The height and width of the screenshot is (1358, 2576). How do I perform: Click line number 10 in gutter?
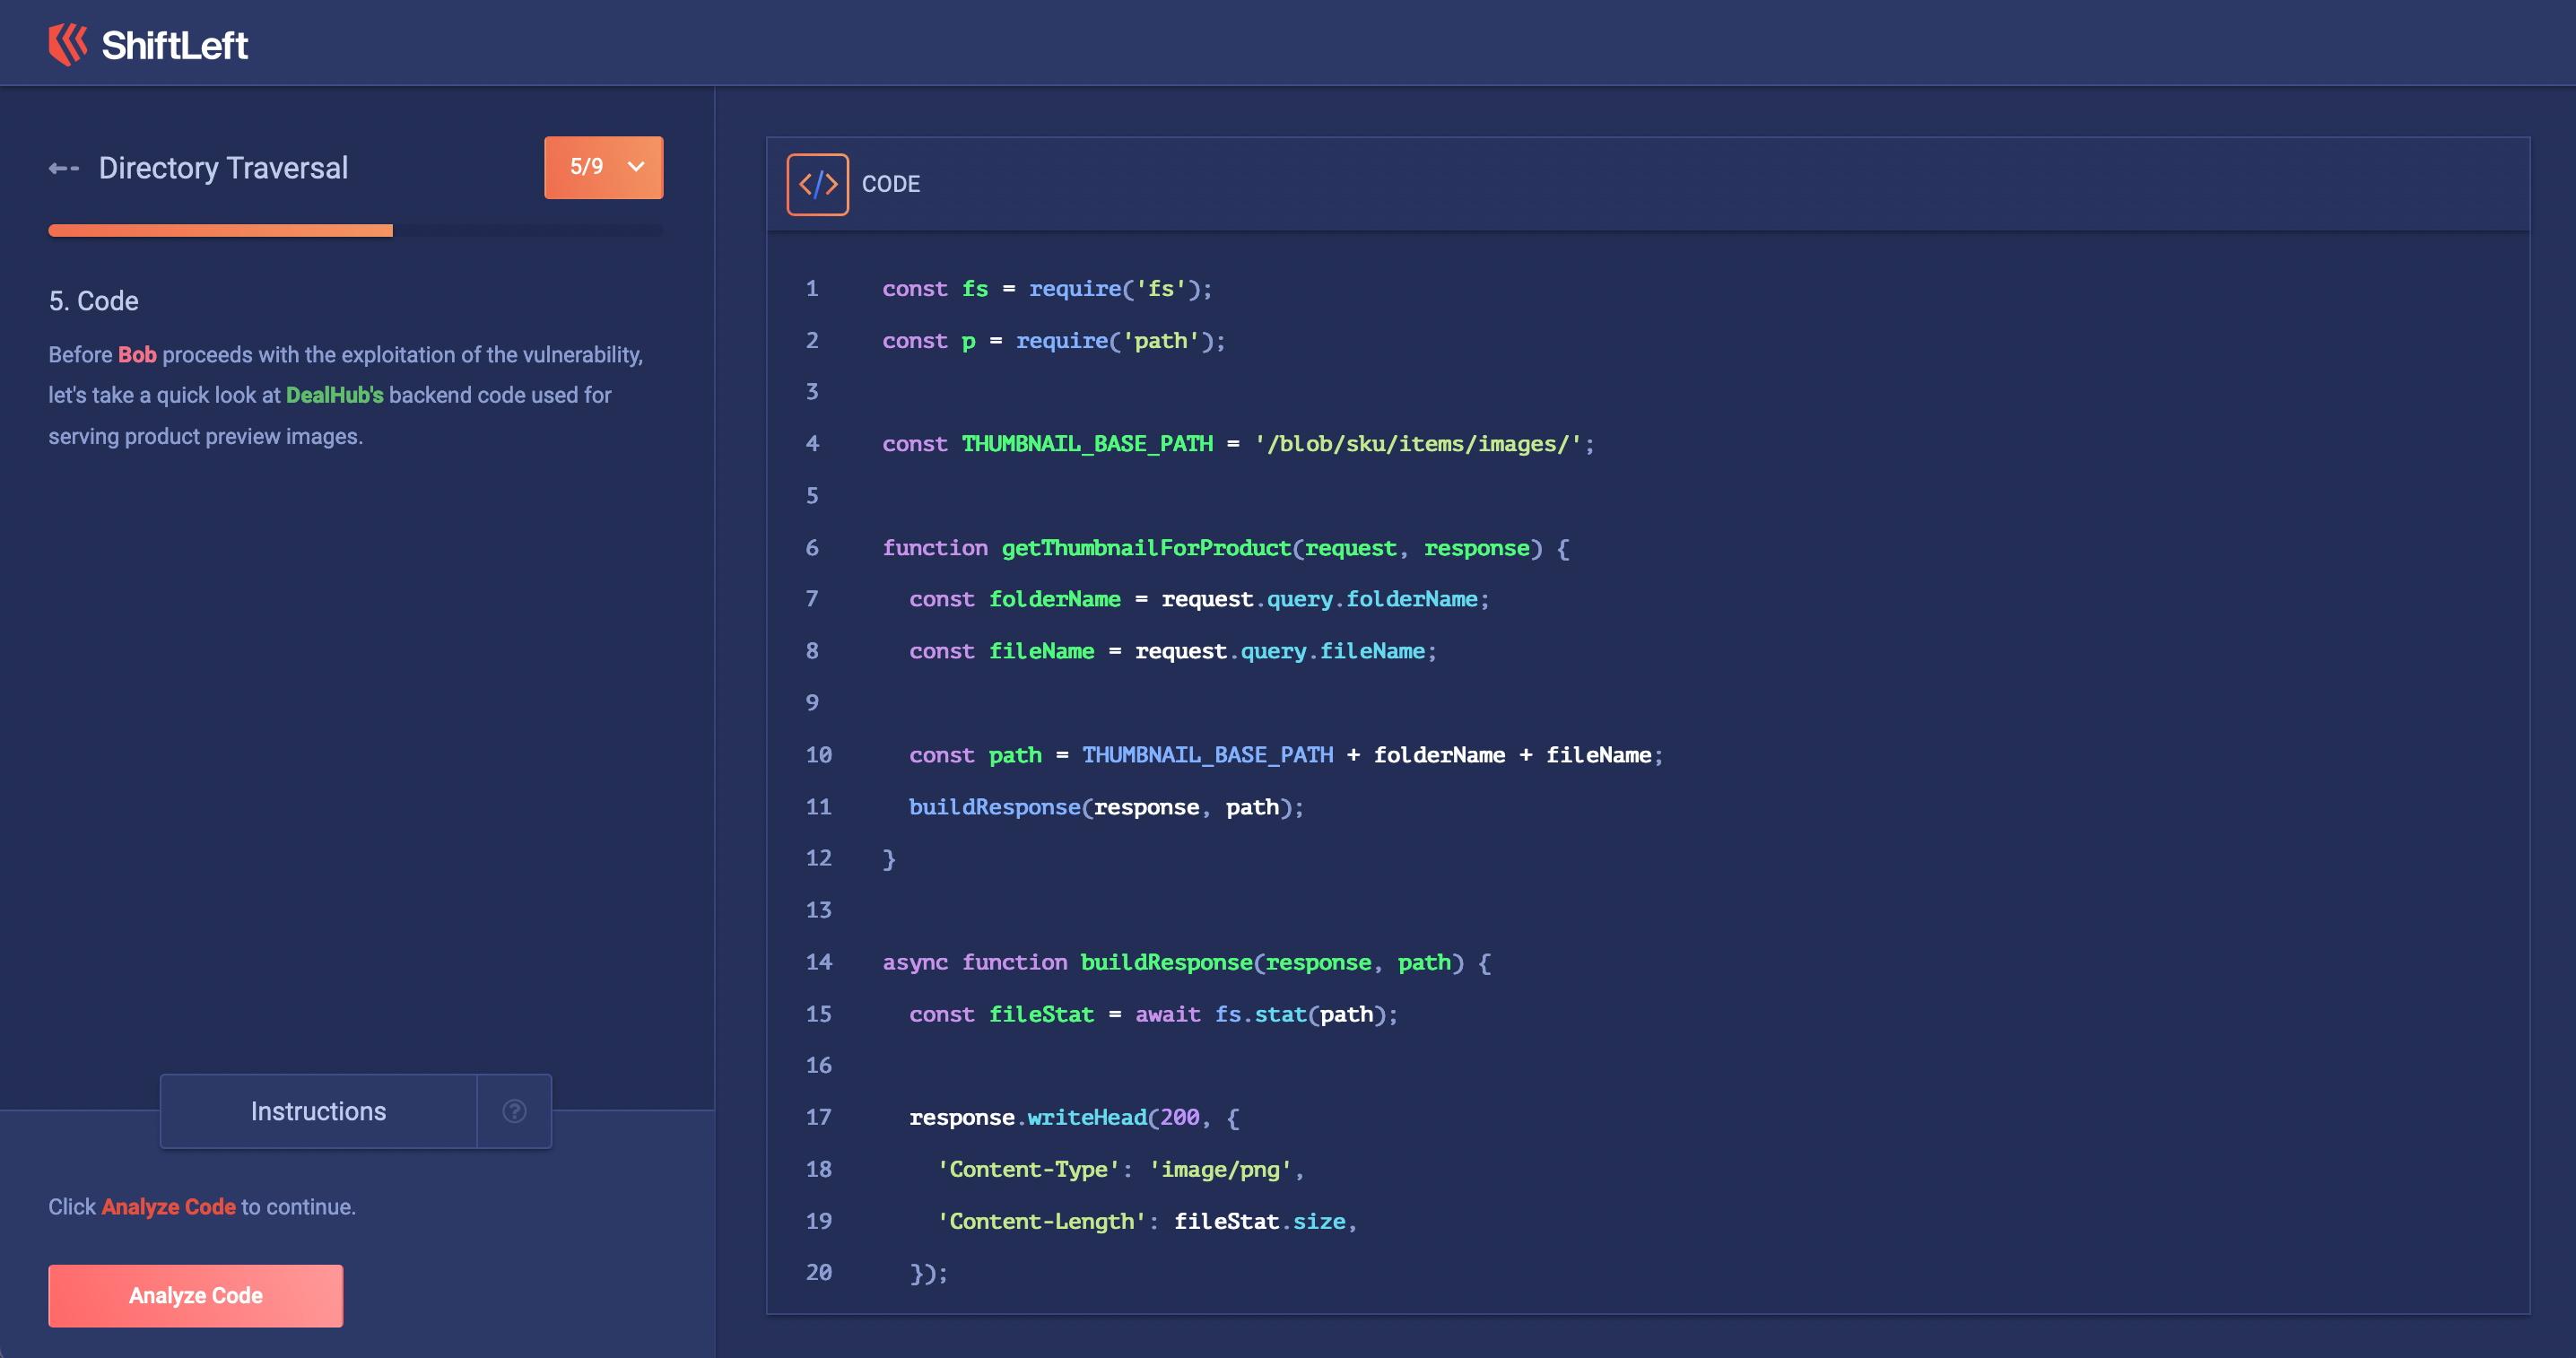pyautogui.click(x=818, y=755)
